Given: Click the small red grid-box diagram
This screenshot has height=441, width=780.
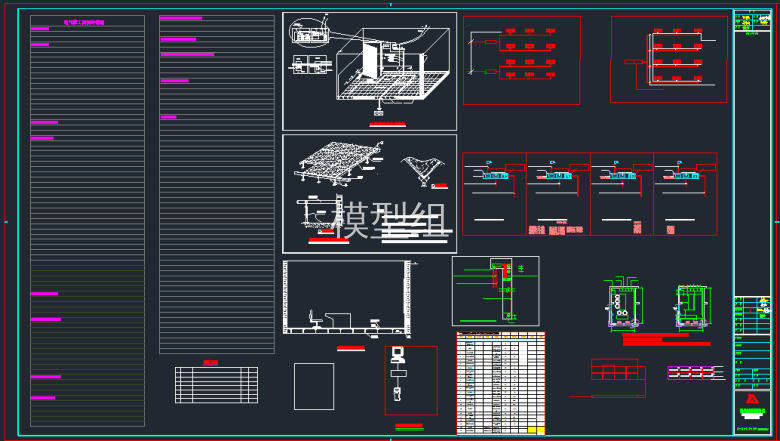Looking at the screenshot, I should pyautogui.click(x=614, y=370).
